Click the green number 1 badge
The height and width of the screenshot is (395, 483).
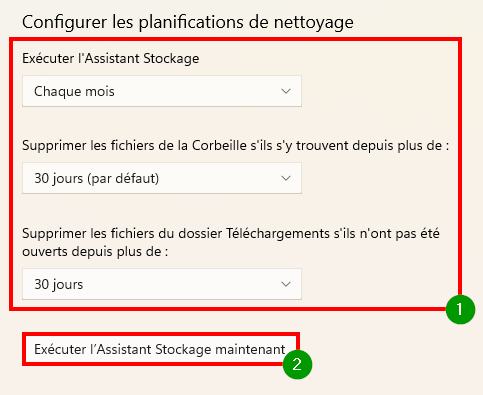[x=460, y=309]
